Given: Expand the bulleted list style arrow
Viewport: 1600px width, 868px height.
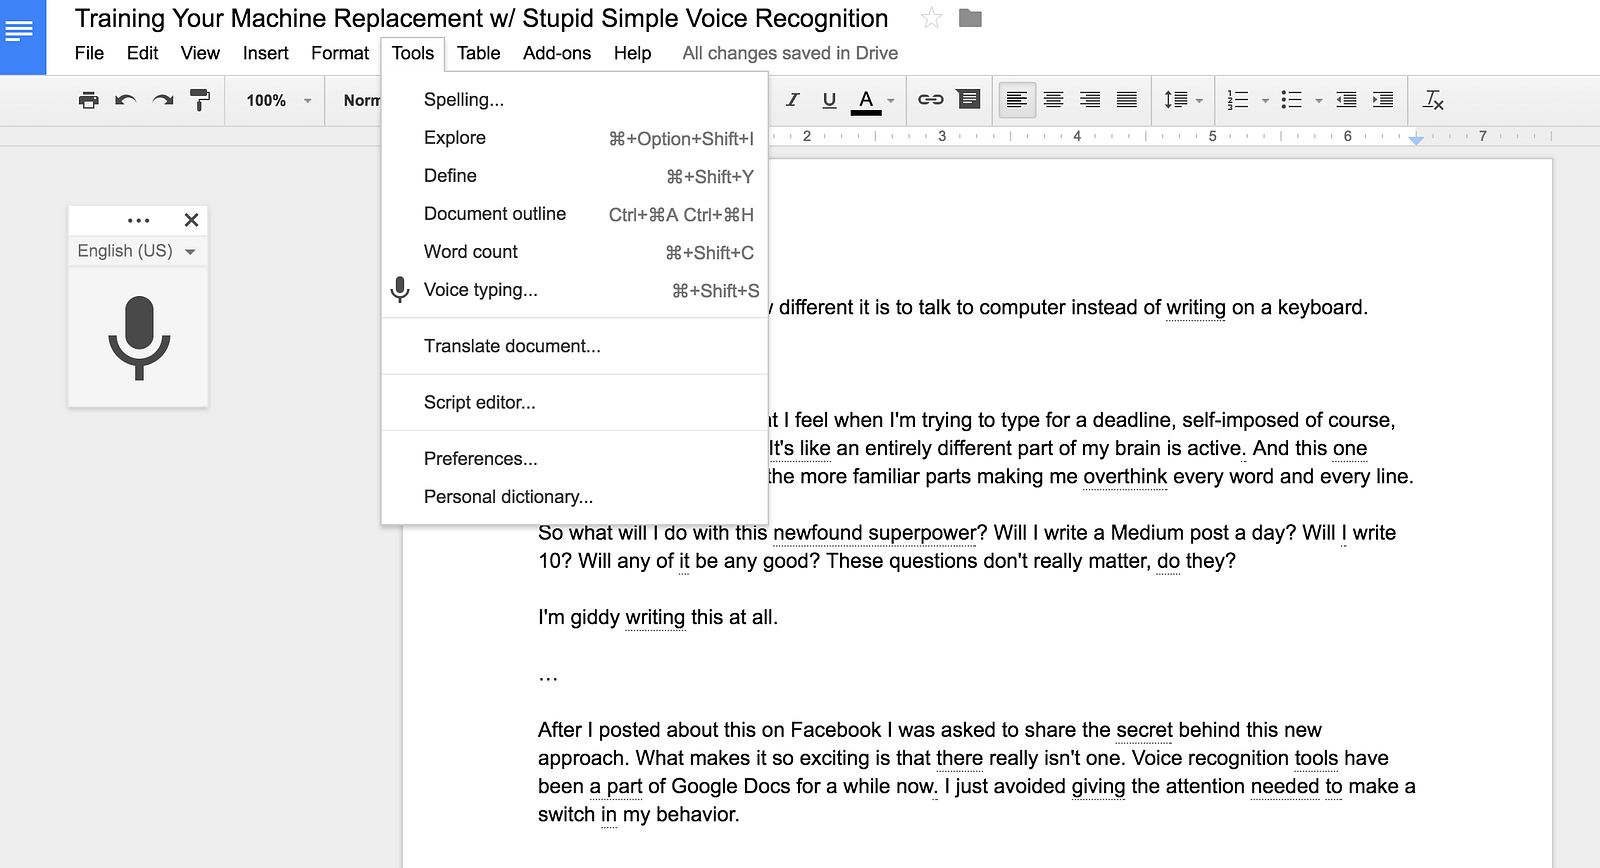Looking at the screenshot, I should pyautogui.click(x=1319, y=100).
